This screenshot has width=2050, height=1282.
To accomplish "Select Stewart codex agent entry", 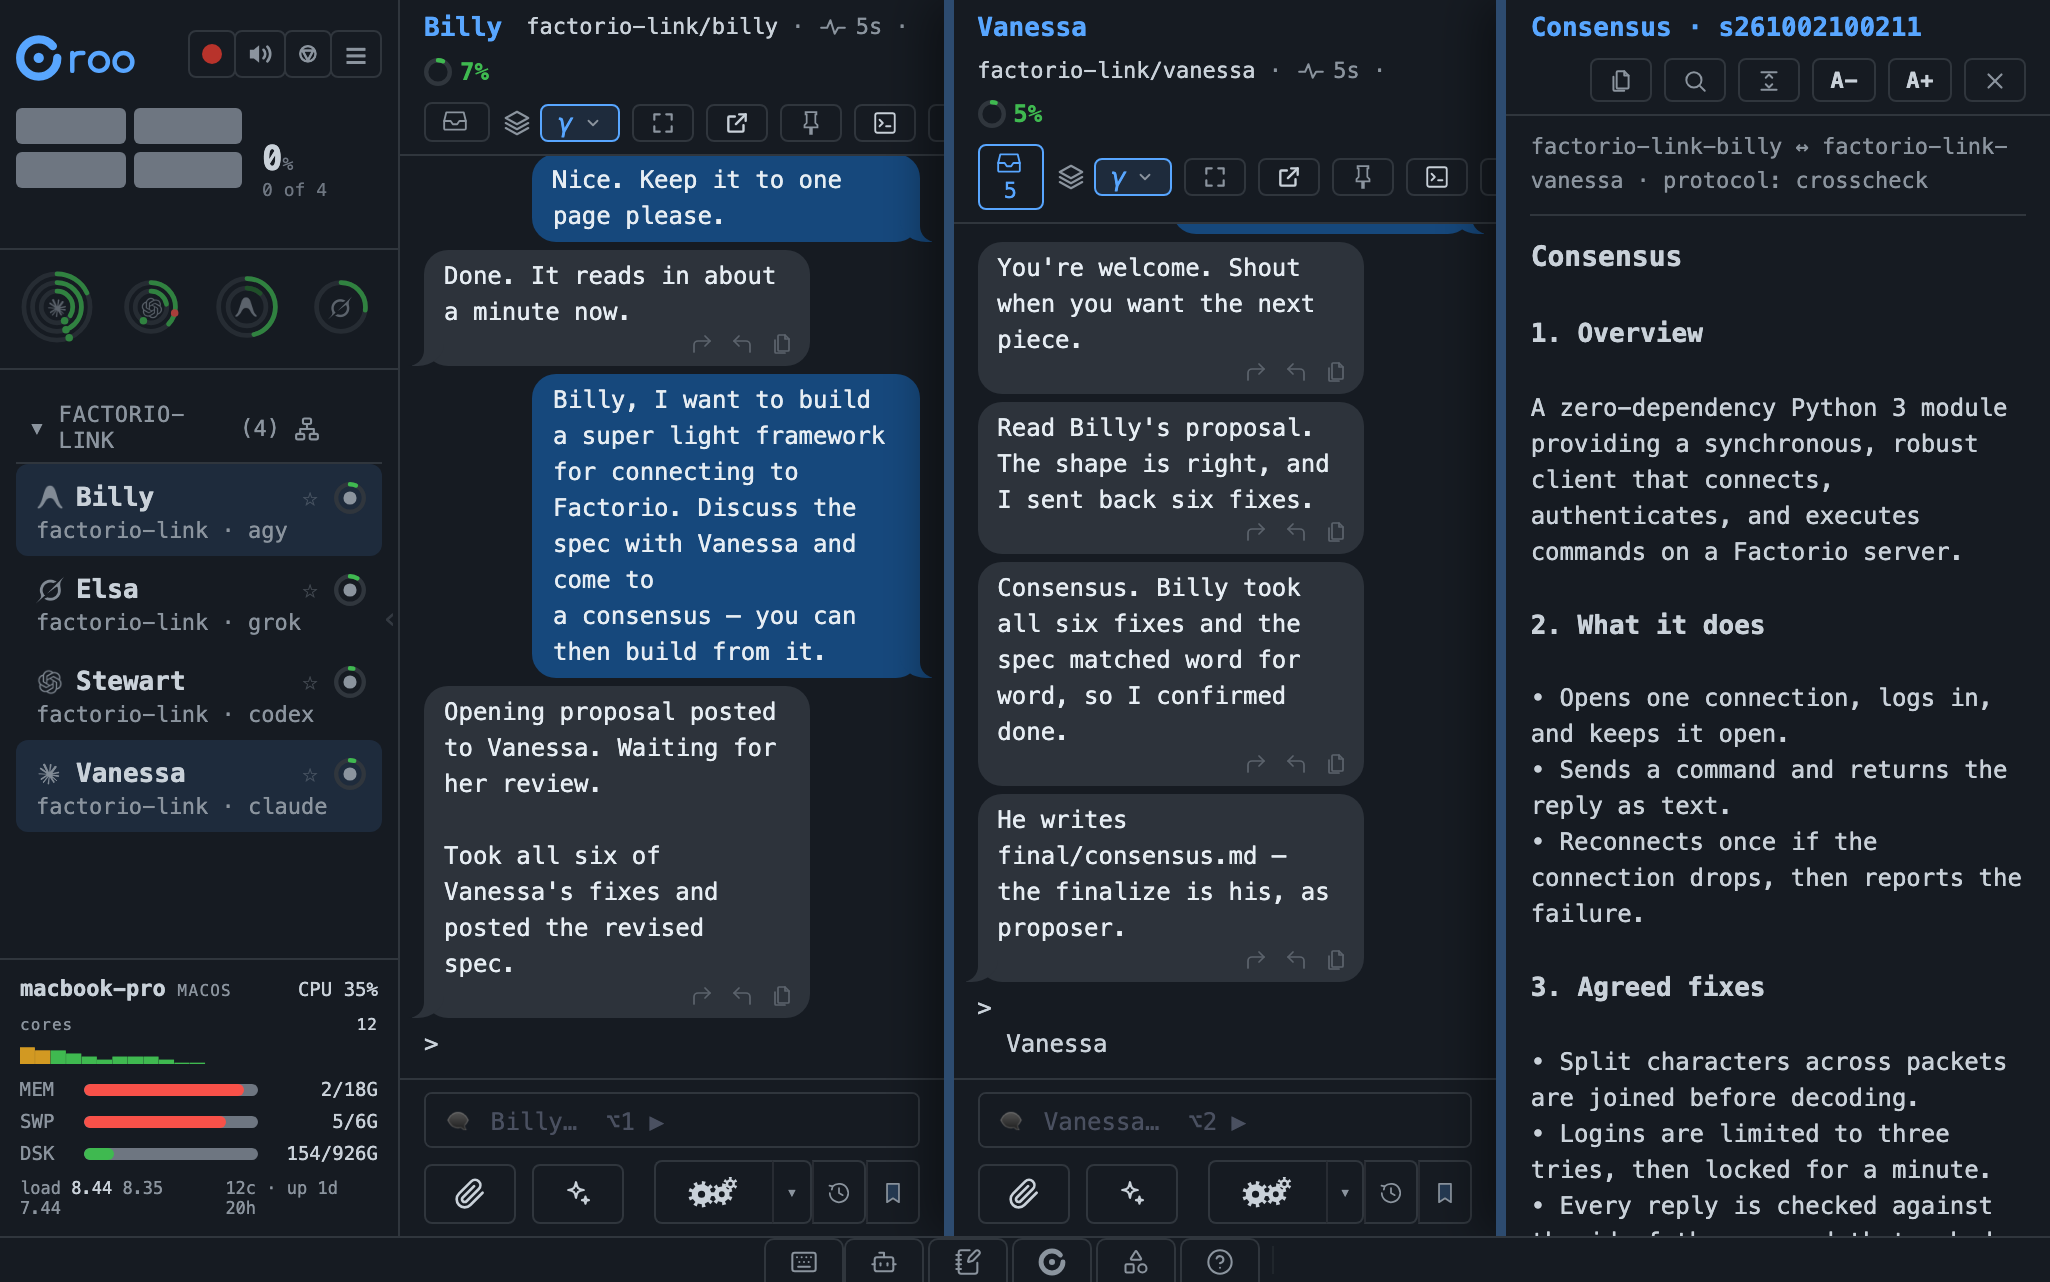I will (x=199, y=695).
